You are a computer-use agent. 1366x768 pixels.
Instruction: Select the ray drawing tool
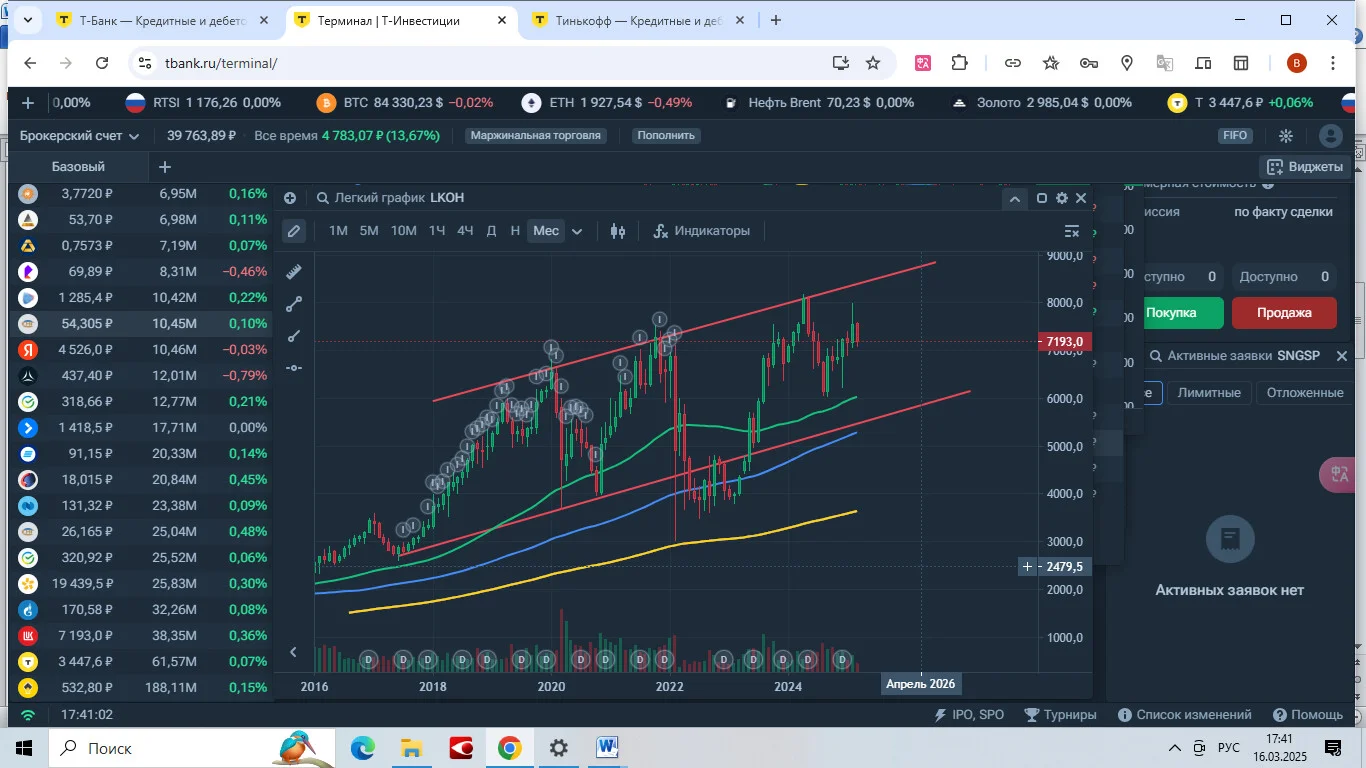294,336
